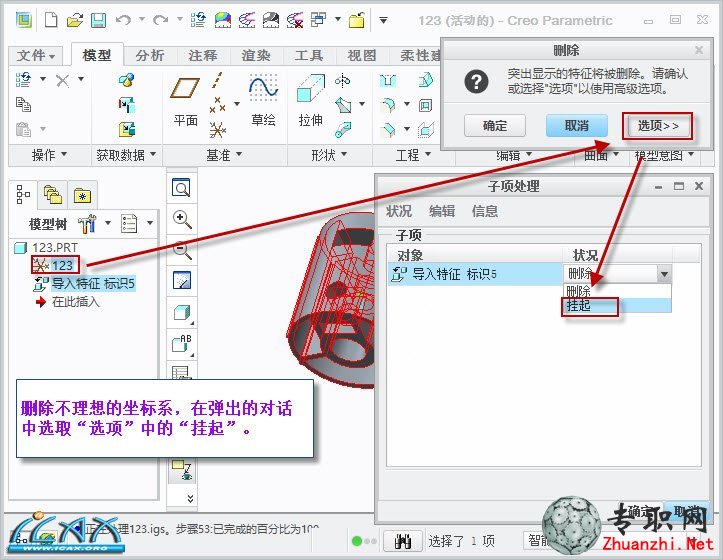Switch to the 视图 ribbon tab
The width and height of the screenshot is (723, 560).
[362, 56]
